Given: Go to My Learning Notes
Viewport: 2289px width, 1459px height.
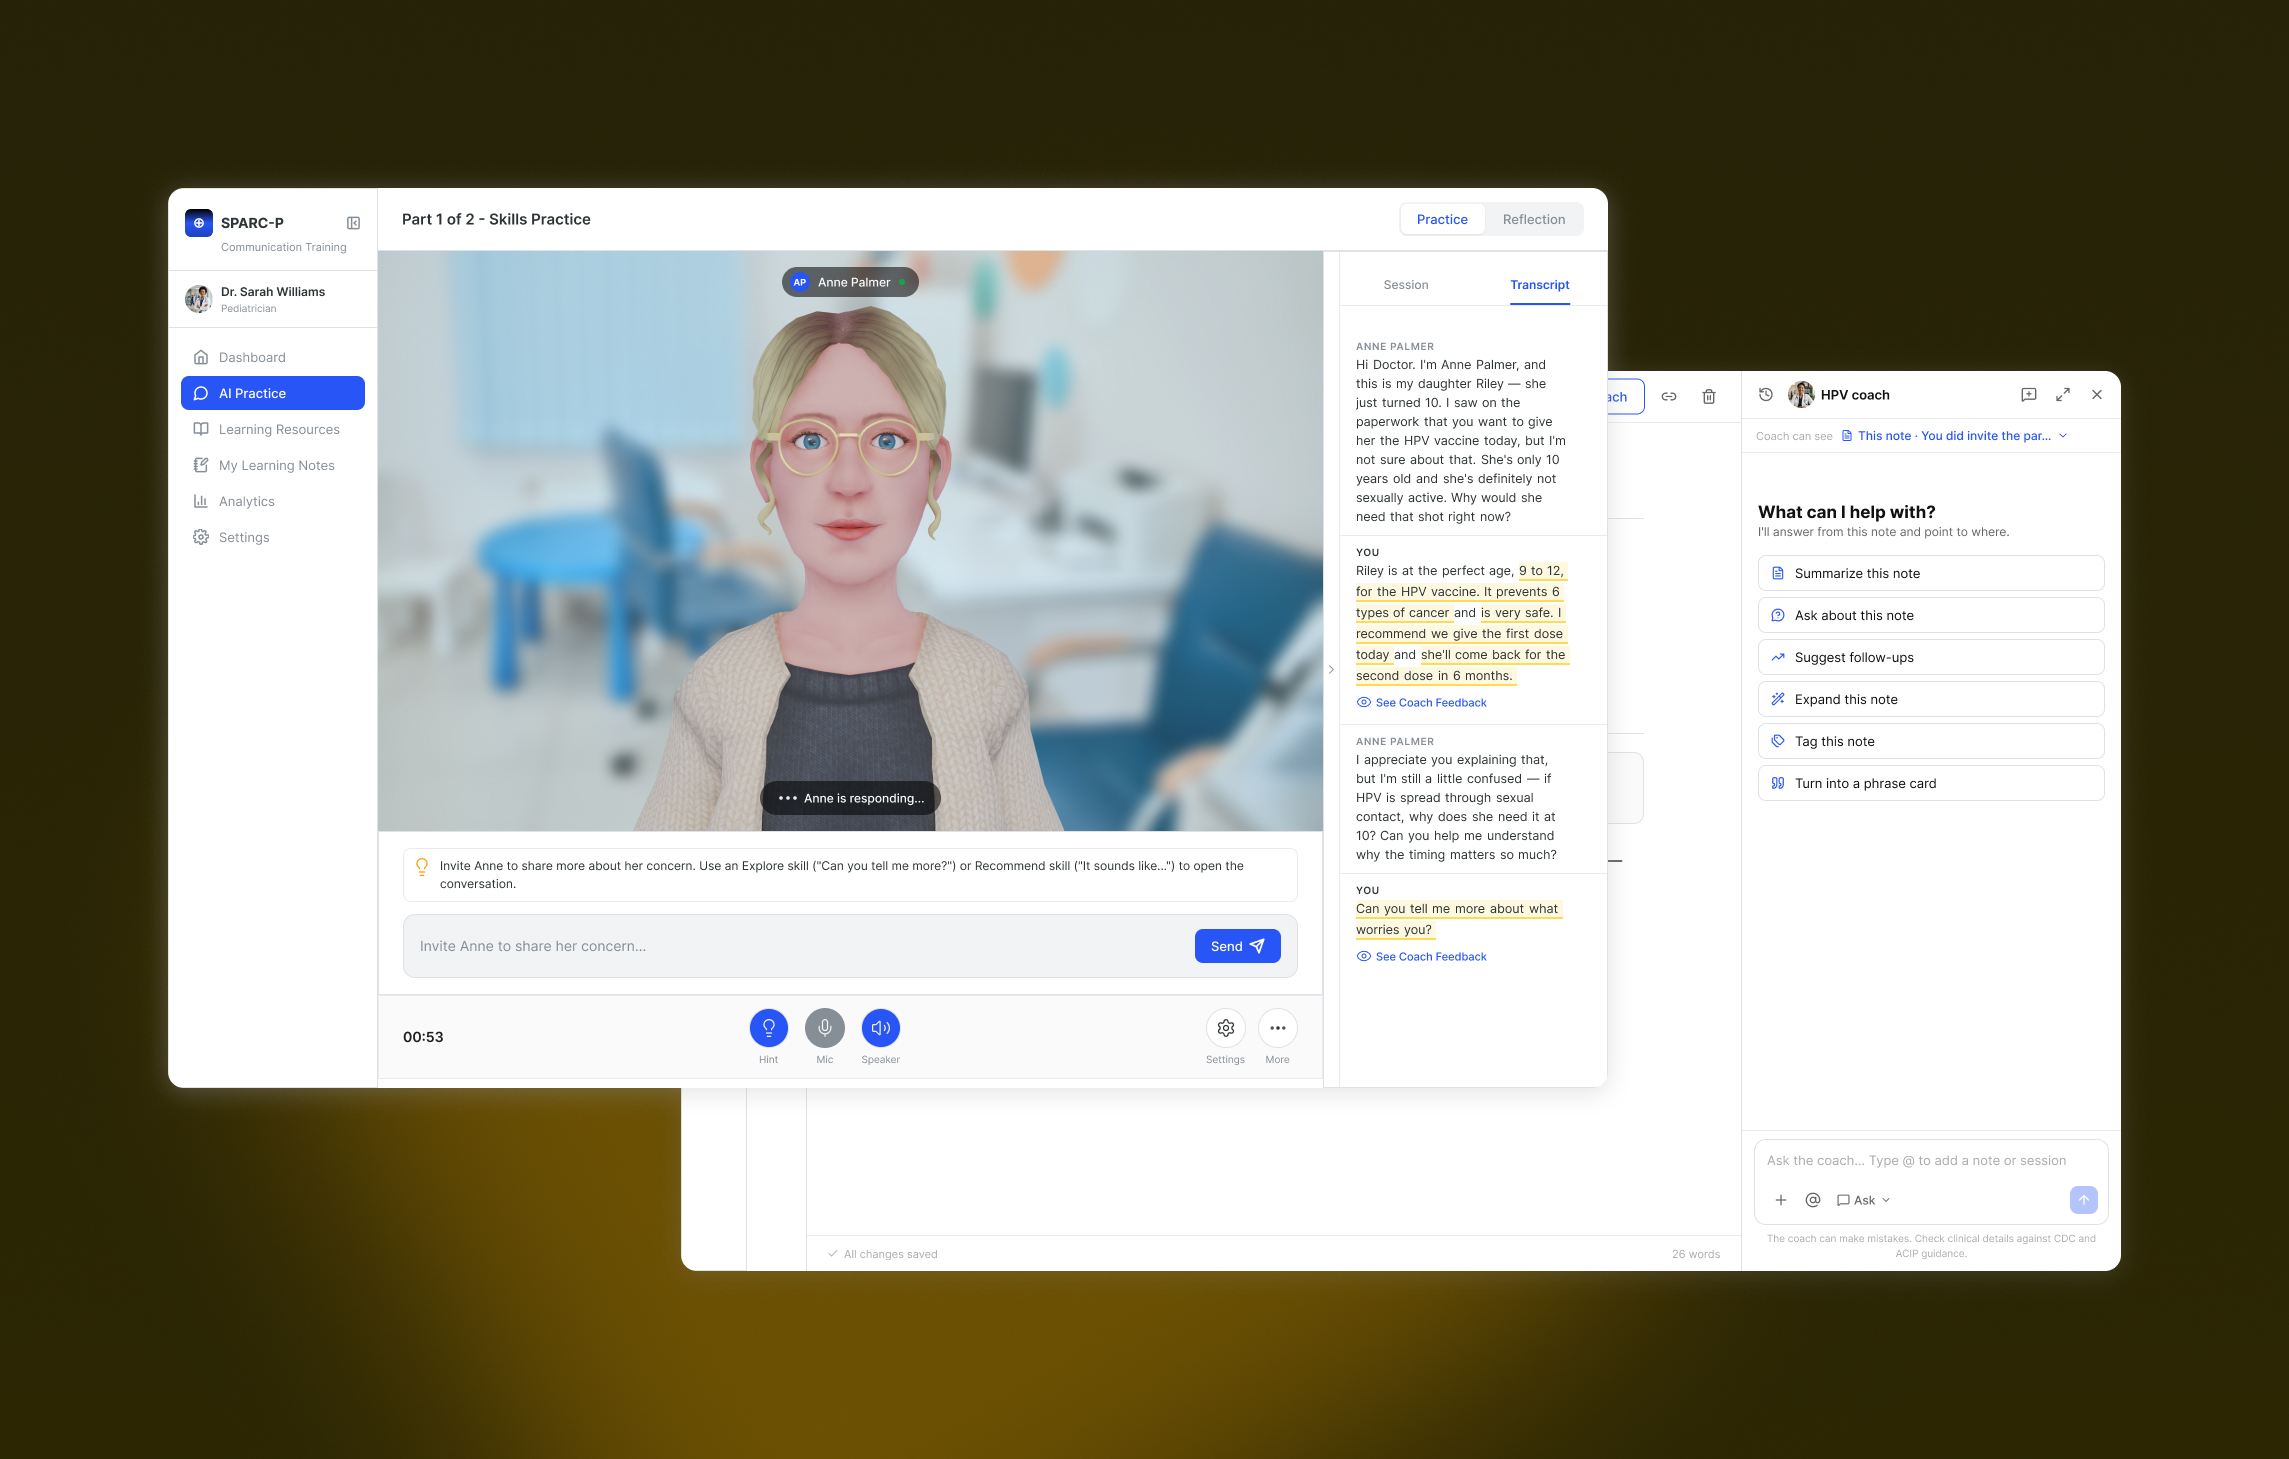Looking at the screenshot, I should [272, 465].
